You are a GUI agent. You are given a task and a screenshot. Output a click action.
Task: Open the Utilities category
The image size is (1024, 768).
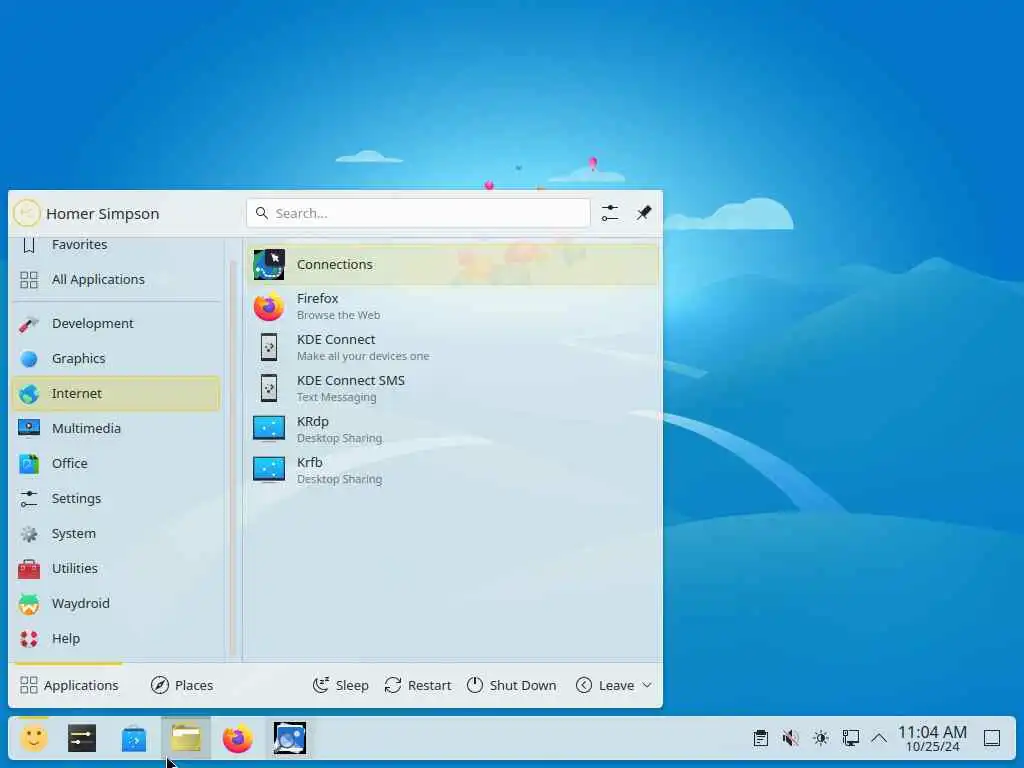(x=116, y=569)
